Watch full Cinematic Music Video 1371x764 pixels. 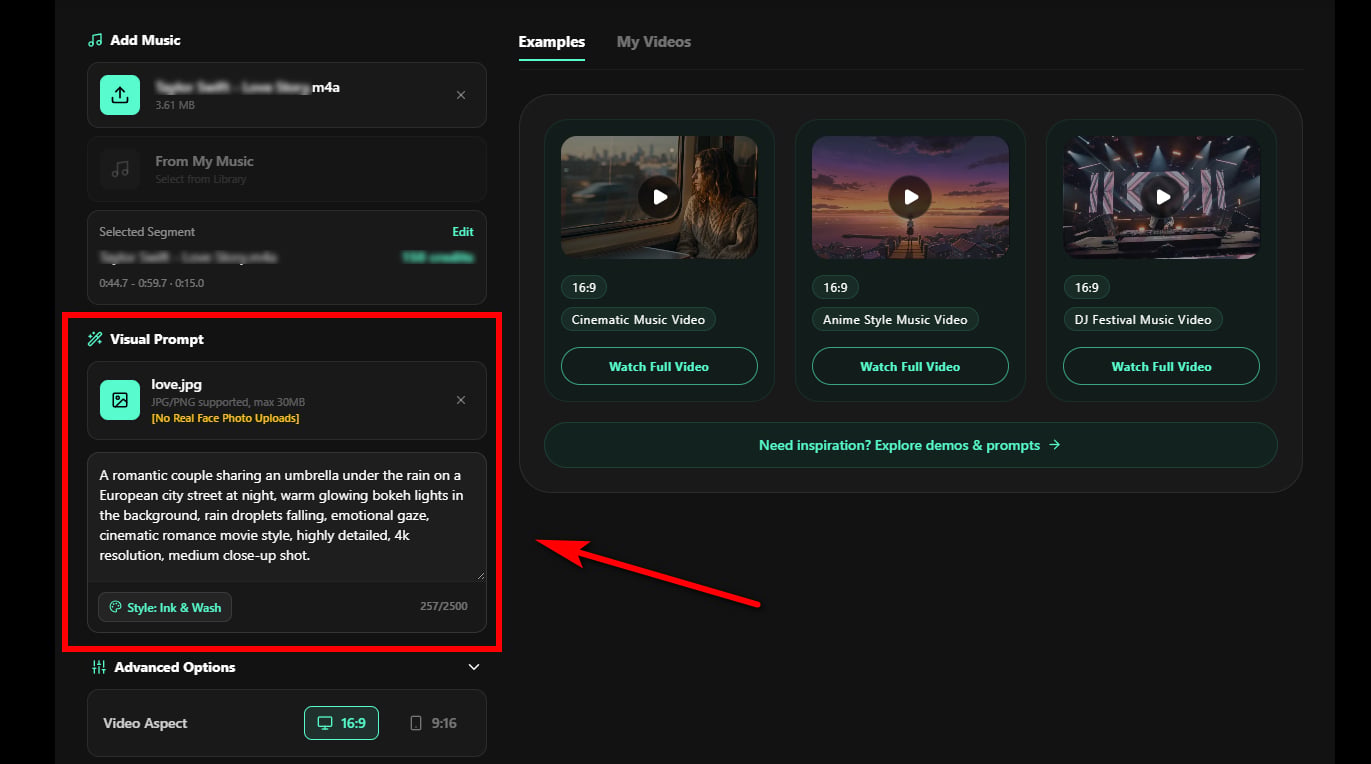[x=659, y=366]
